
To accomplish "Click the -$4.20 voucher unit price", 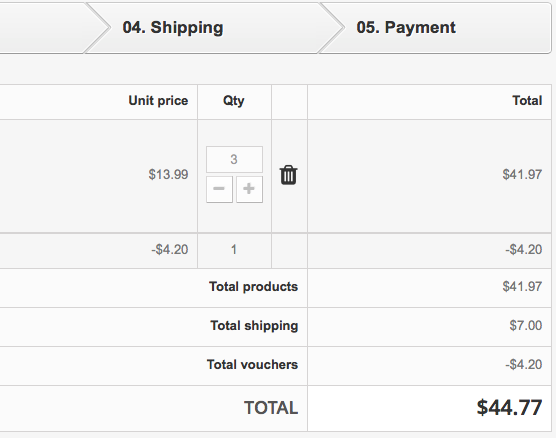I will (x=169, y=250).
